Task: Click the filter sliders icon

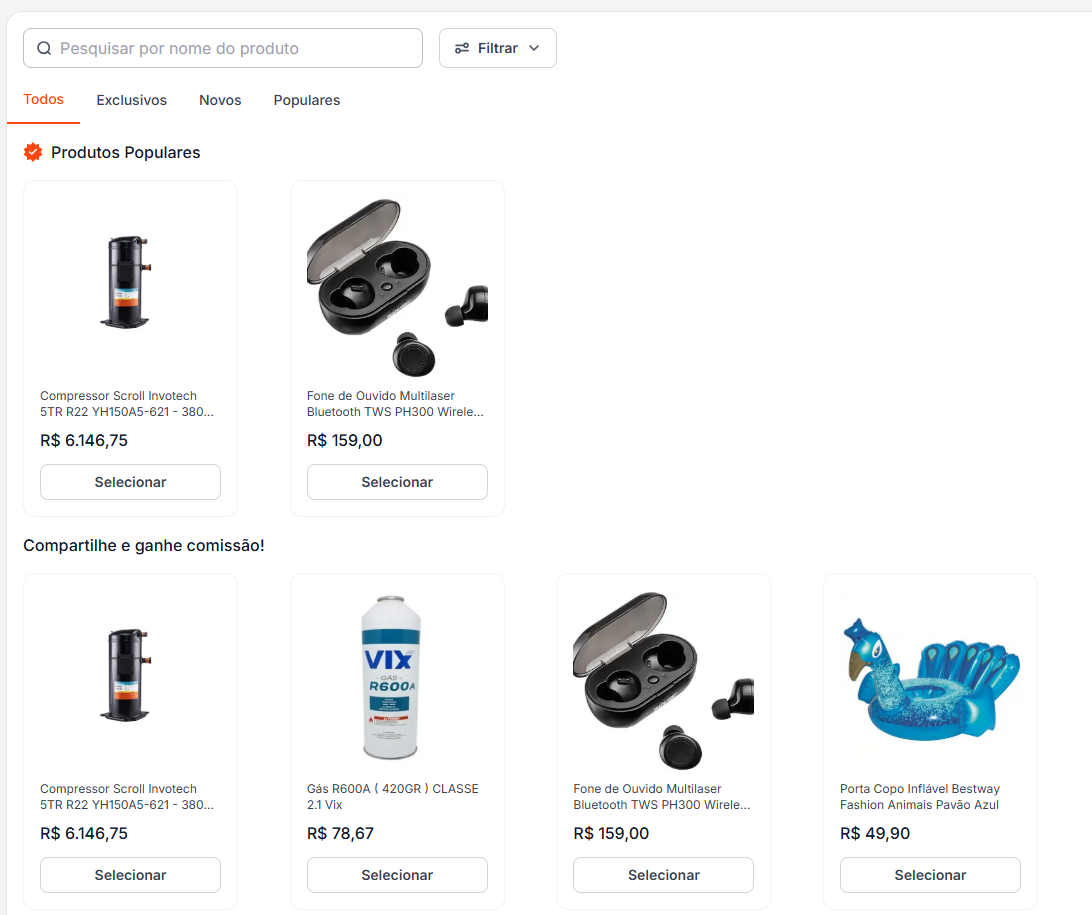Action: 462,48
